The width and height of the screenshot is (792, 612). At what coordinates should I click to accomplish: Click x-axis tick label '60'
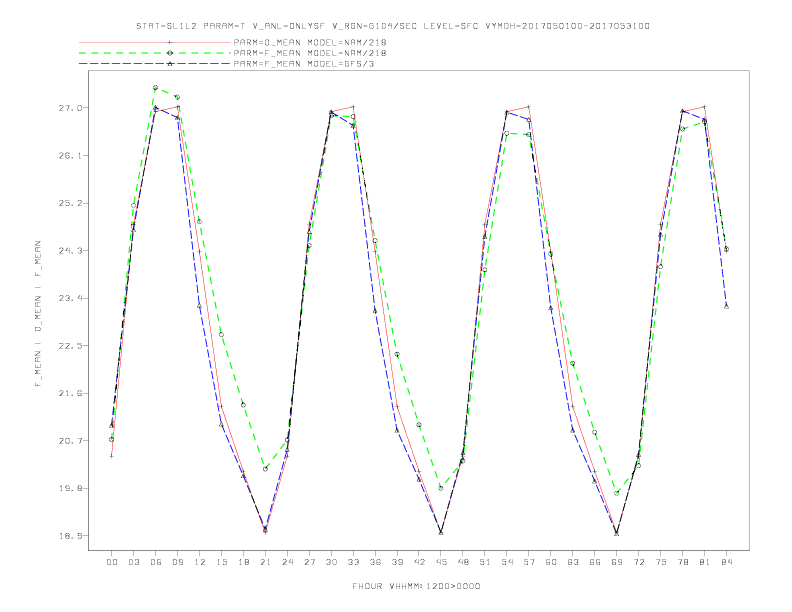(551, 562)
